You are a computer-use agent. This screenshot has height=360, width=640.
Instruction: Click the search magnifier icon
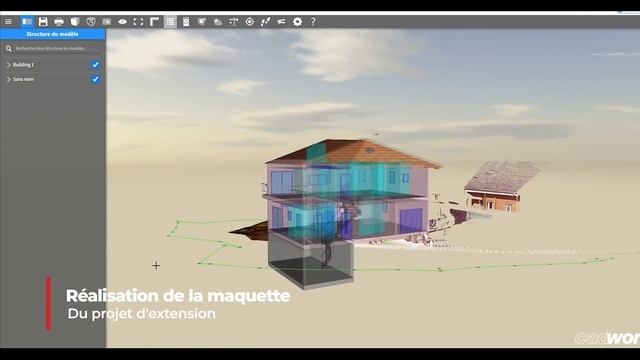9,49
